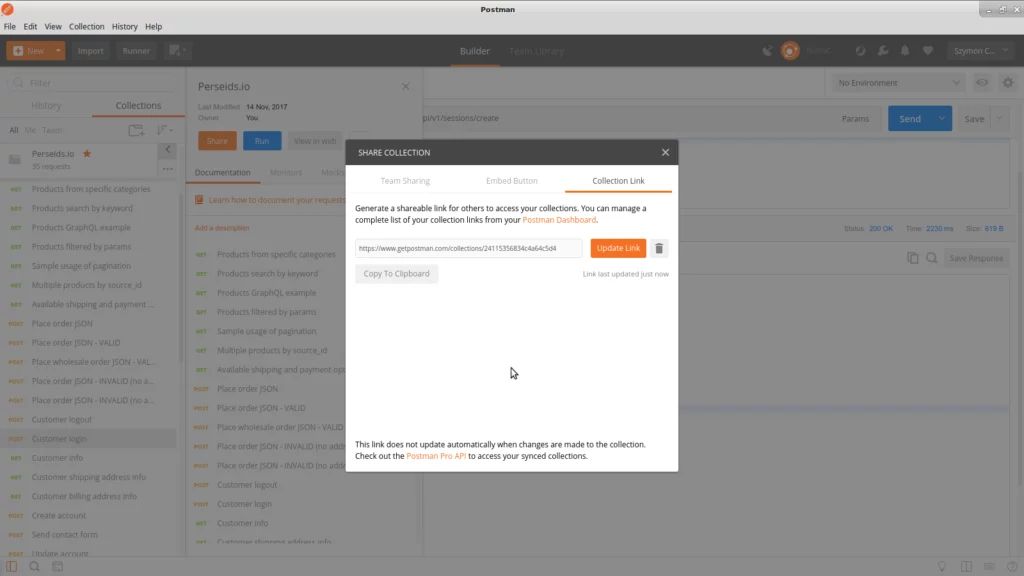
Task: Select the Documentation tab
Action: (223, 172)
